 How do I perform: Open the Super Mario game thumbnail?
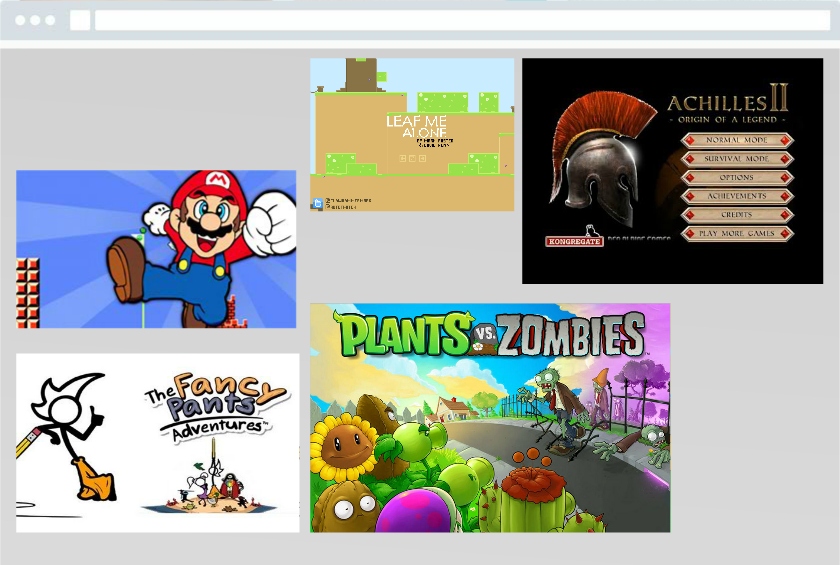coord(156,249)
